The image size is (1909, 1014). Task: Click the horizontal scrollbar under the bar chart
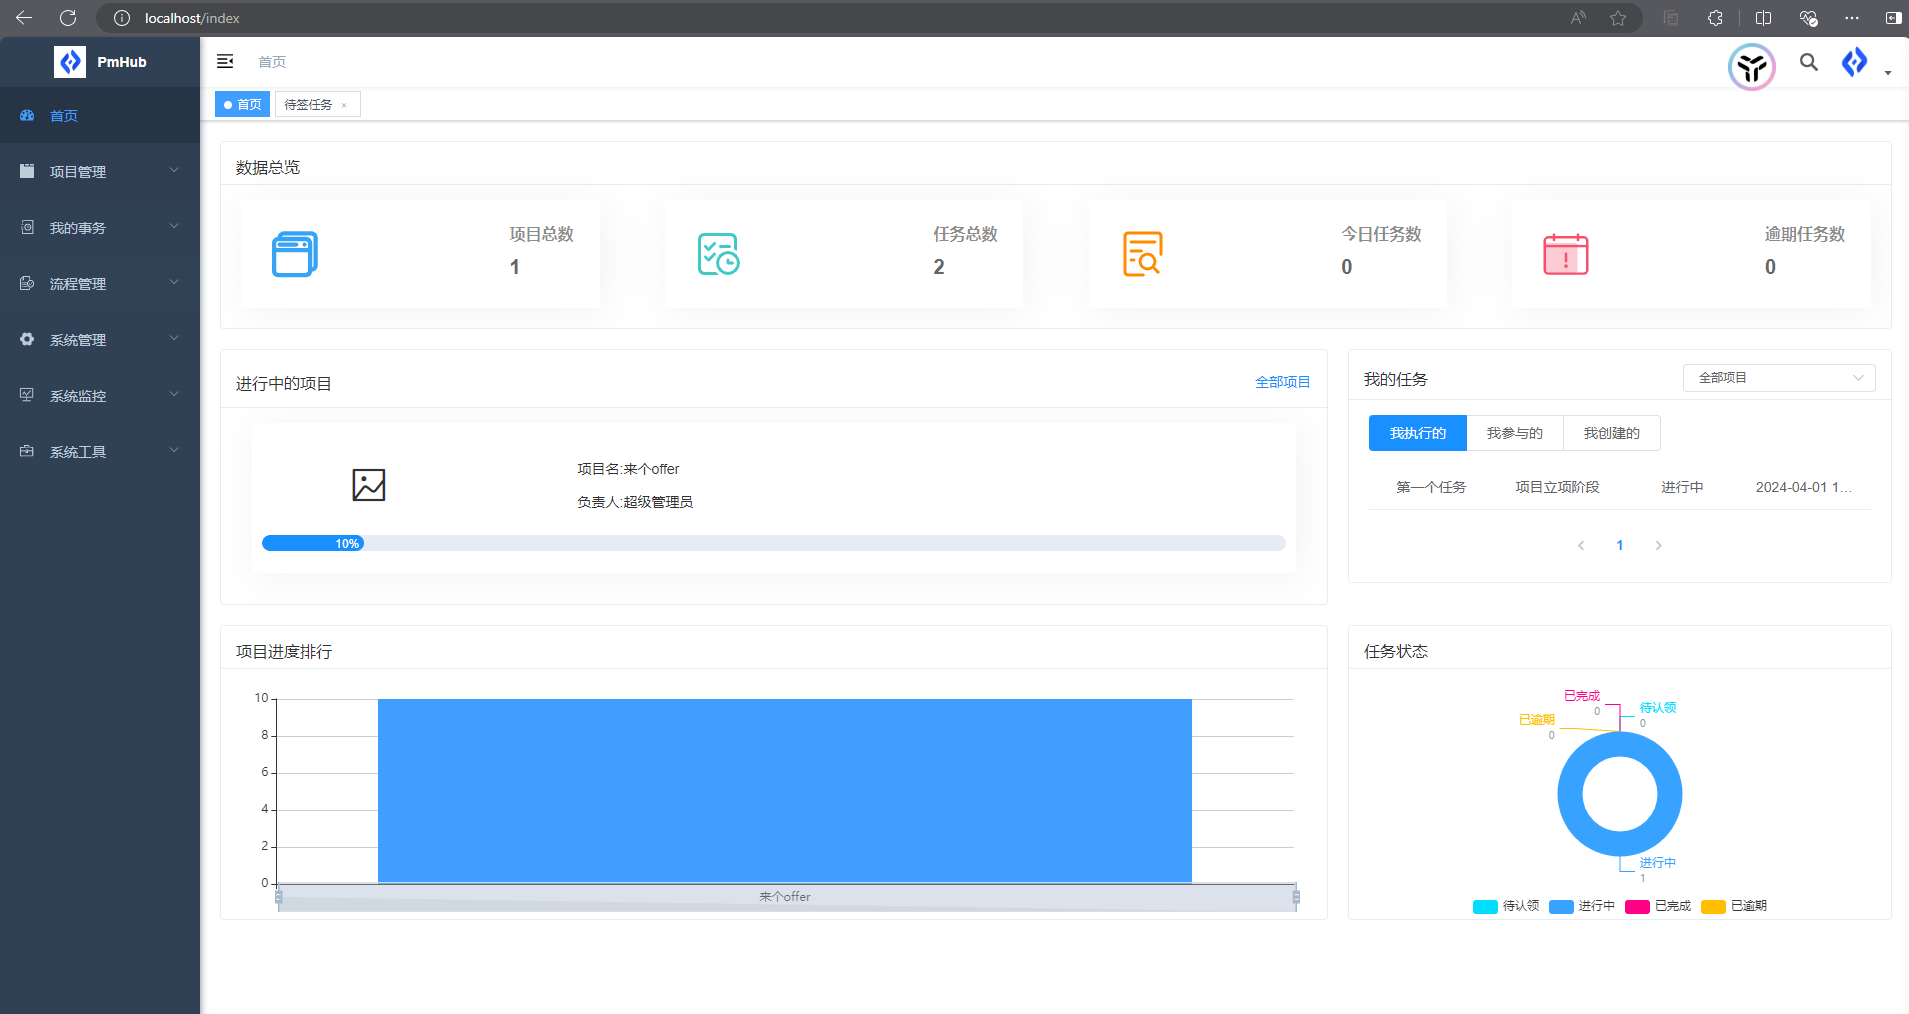(x=786, y=899)
